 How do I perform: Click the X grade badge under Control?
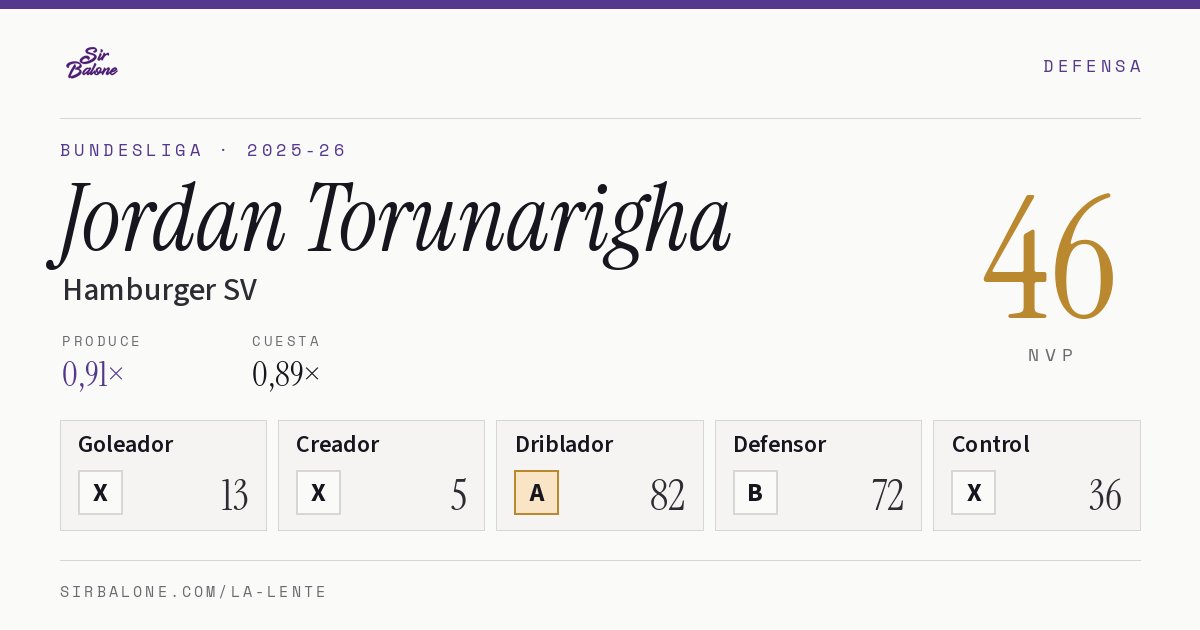pos(973,493)
